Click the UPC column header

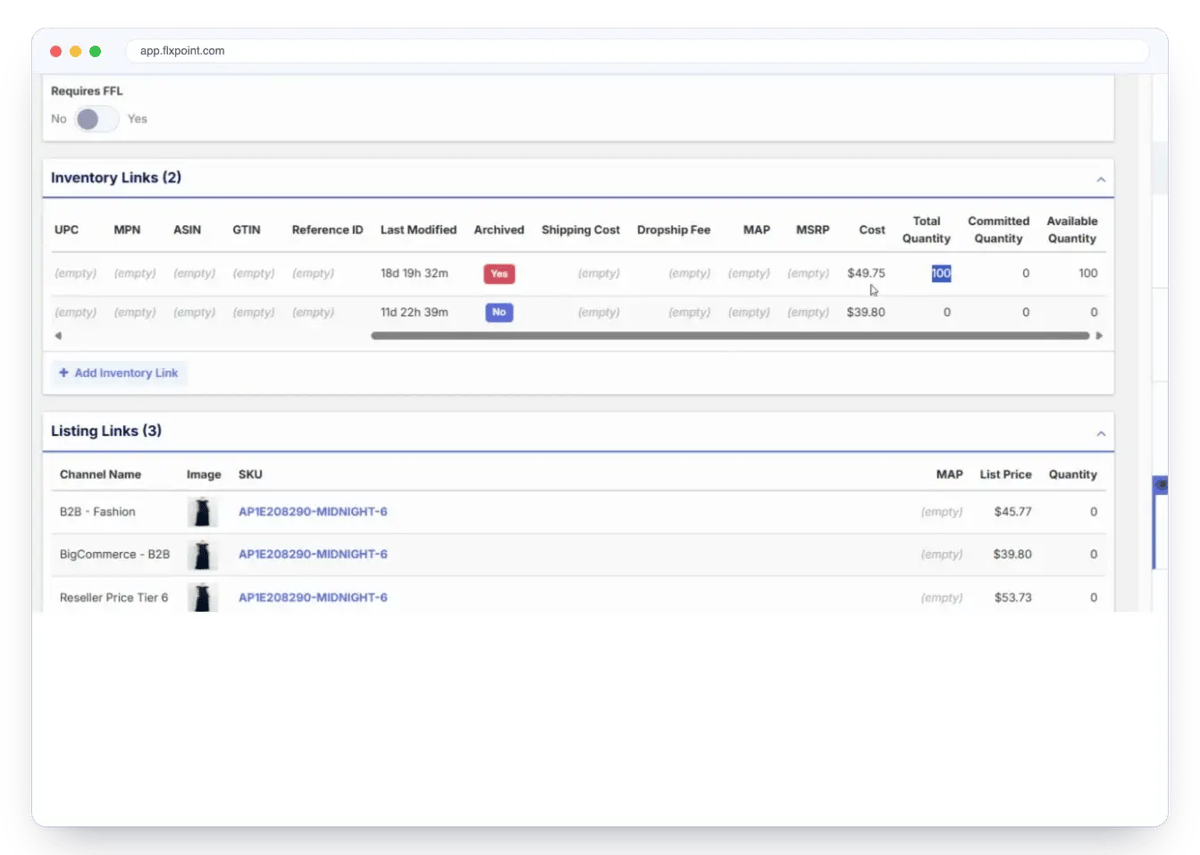66,230
